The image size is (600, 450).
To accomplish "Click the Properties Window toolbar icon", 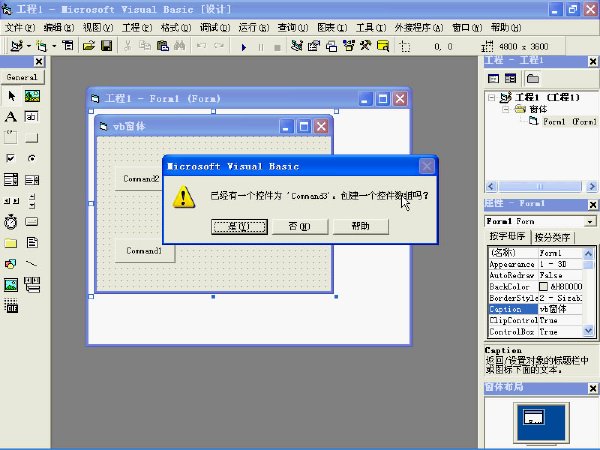I will click(x=314, y=46).
